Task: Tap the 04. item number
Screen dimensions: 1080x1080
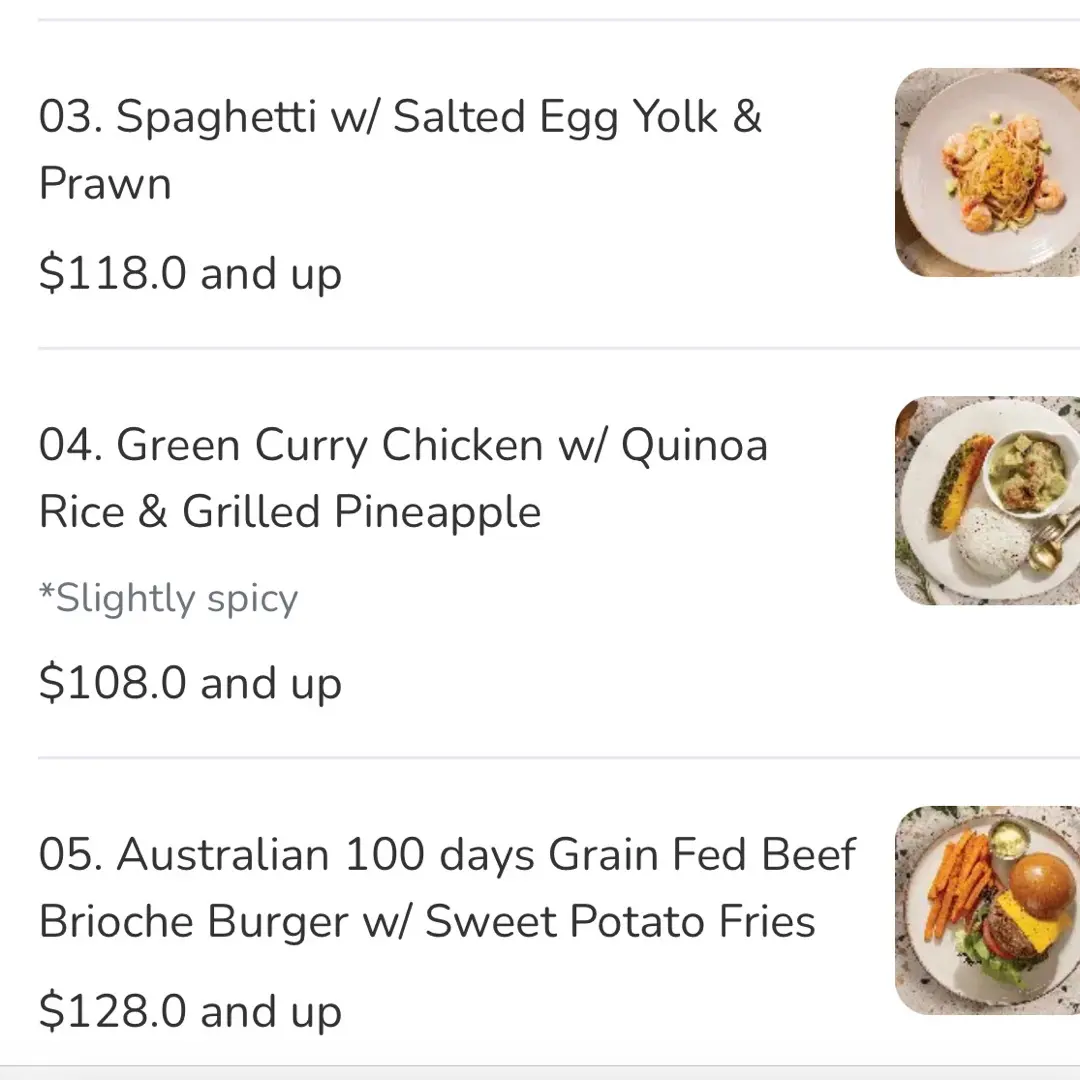Action: pyautogui.click(x=70, y=446)
